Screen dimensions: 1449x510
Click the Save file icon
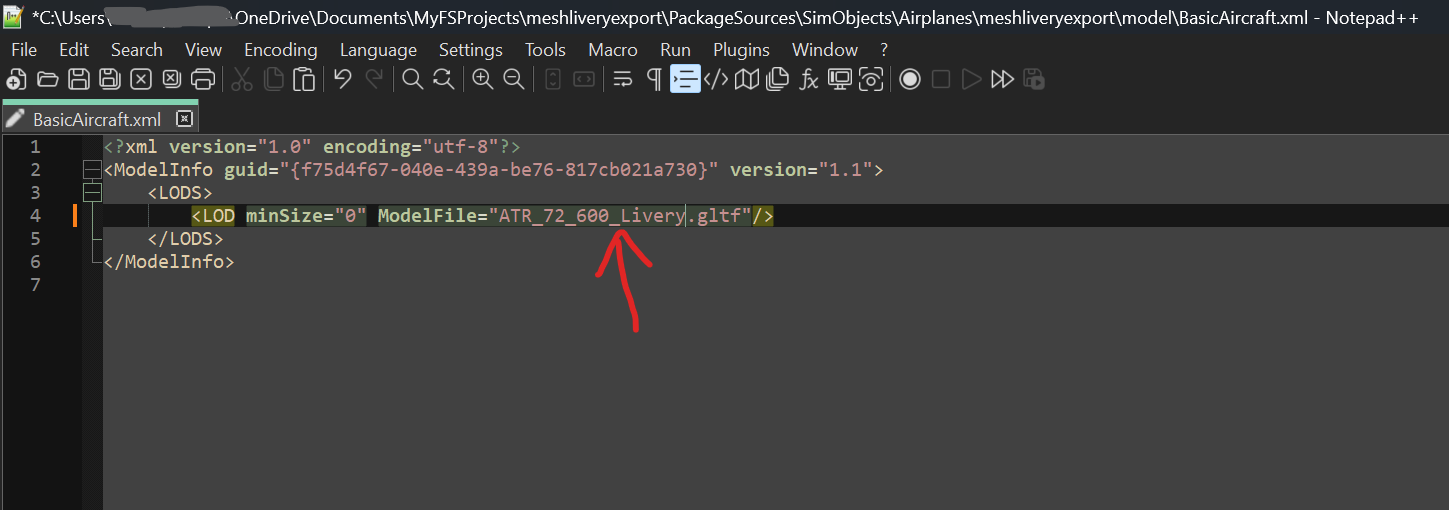point(79,80)
